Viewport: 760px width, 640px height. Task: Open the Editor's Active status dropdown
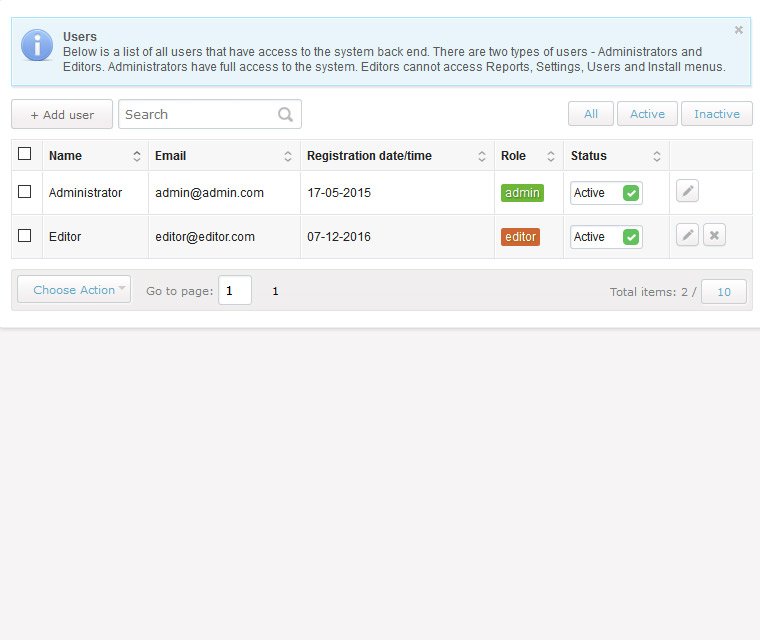click(606, 237)
